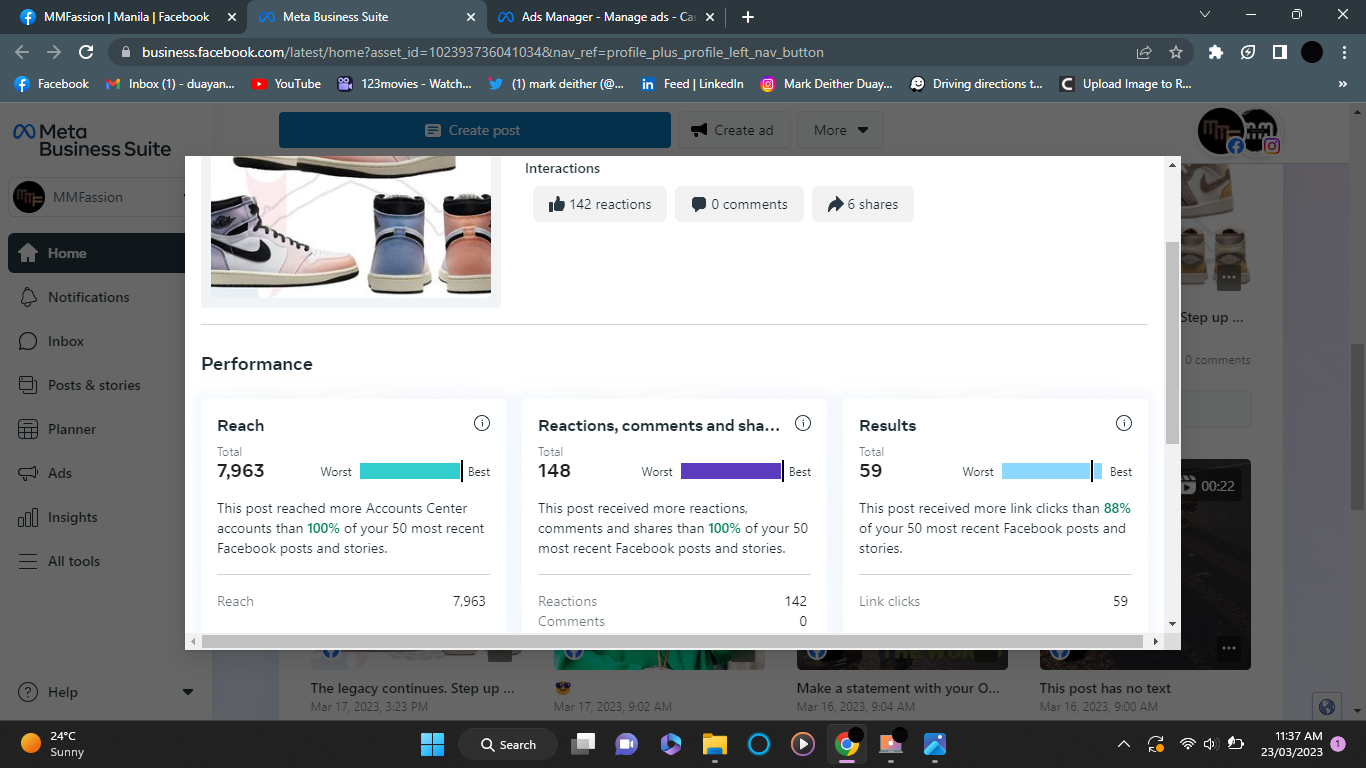Click the dialog's horizontal scrollbar
This screenshot has width=1366, height=768.
point(670,641)
